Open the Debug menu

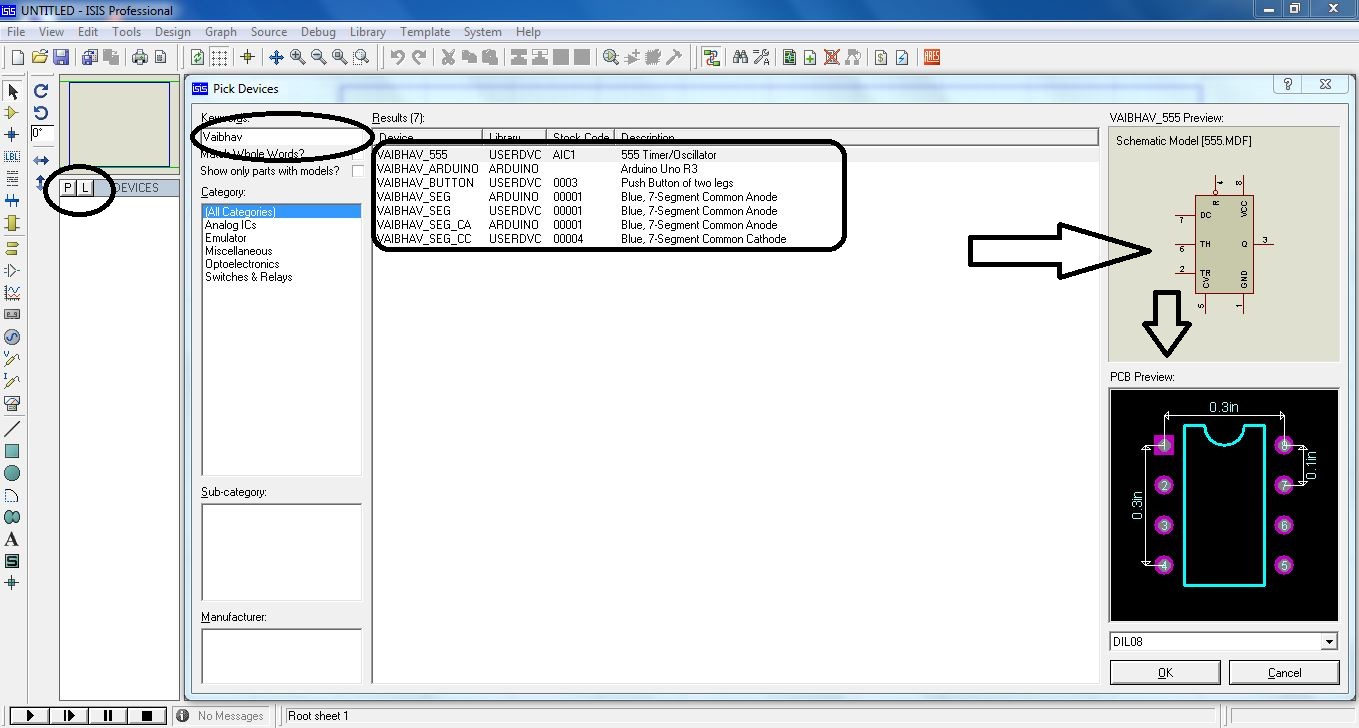click(318, 32)
